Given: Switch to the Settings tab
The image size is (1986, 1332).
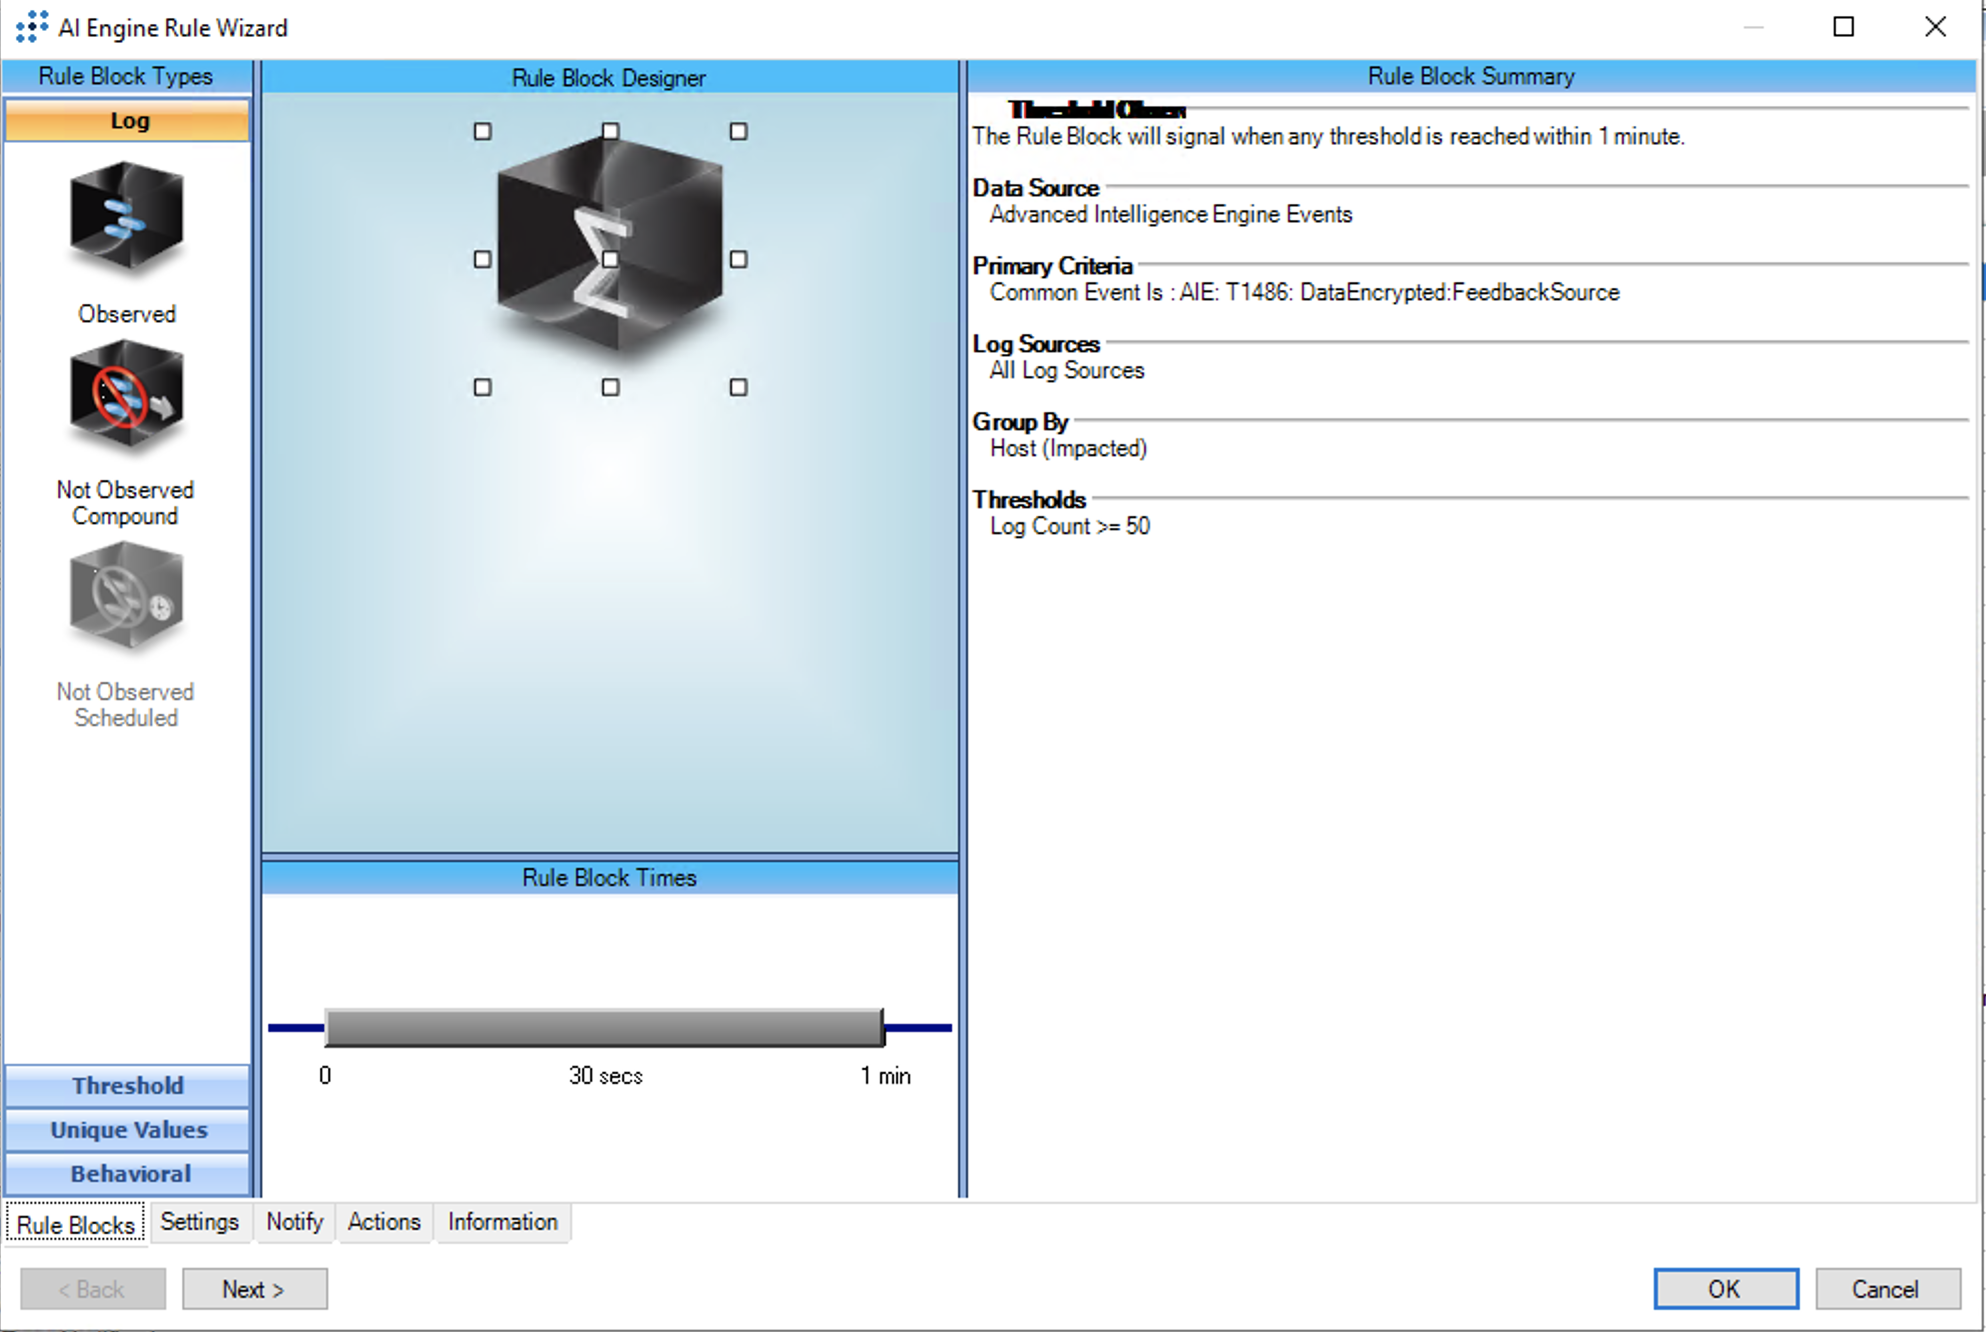Looking at the screenshot, I should click(x=199, y=1222).
